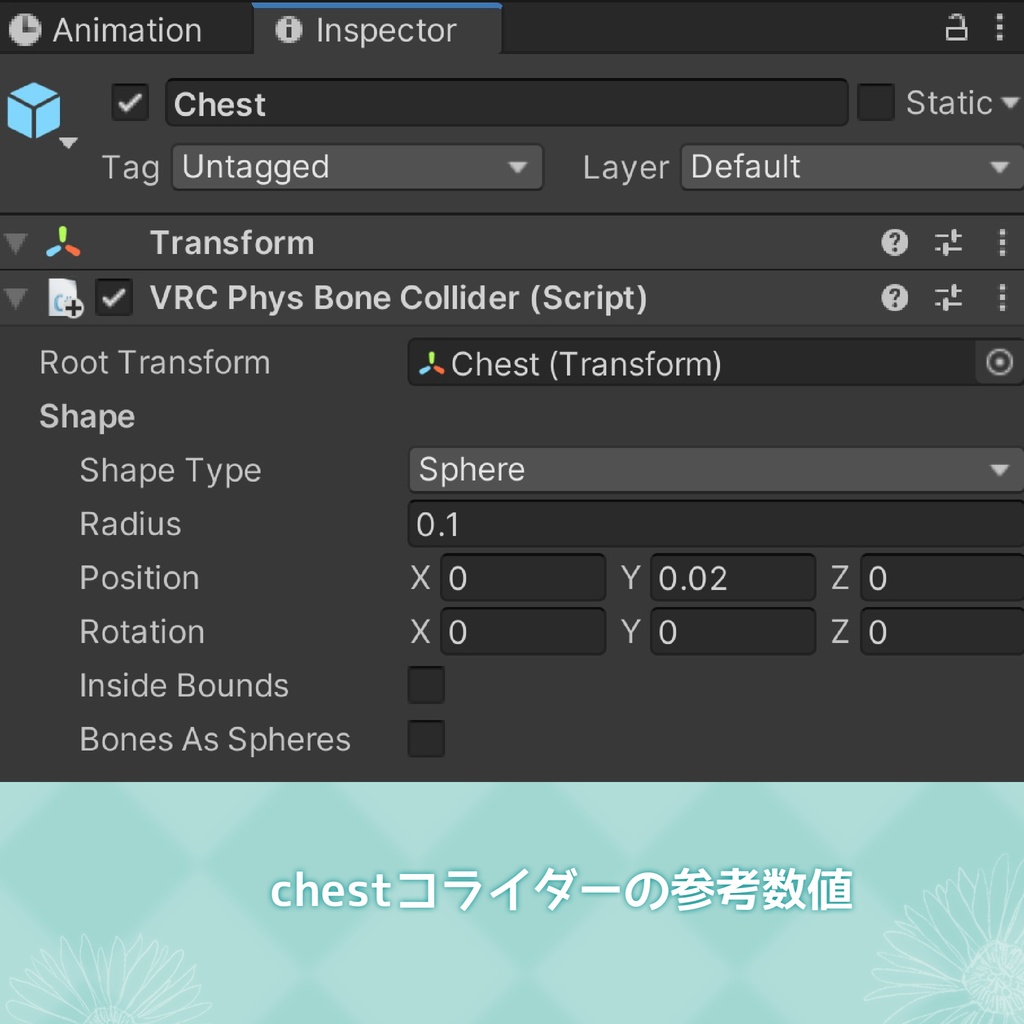This screenshot has height=1024, width=1024.
Task: Click the Rotation Z value field
Action: click(x=942, y=632)
